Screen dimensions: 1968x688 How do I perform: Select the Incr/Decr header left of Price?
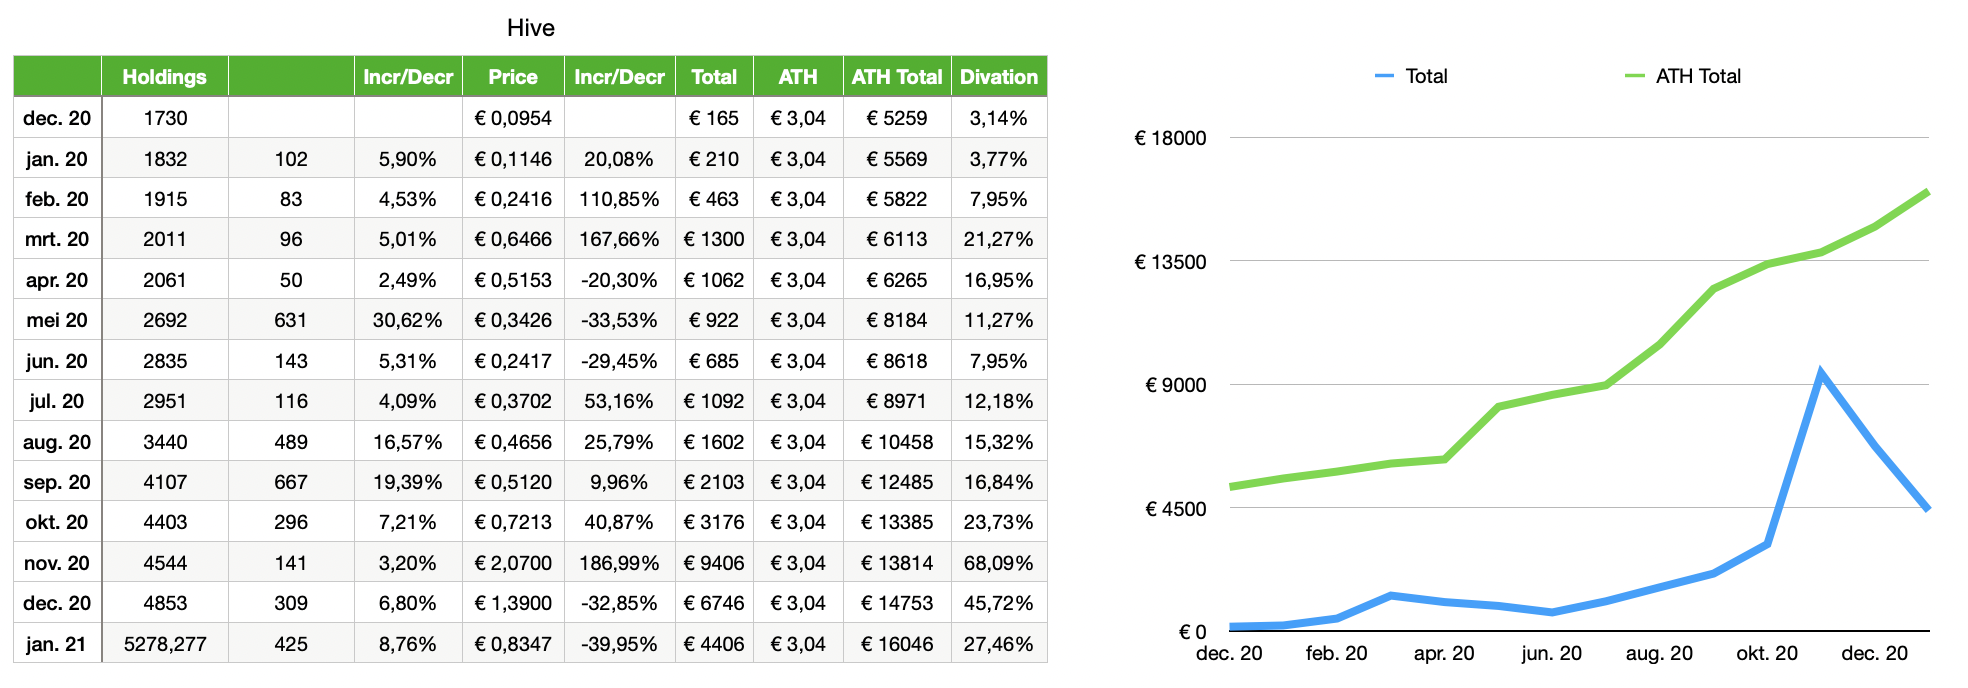[x=408, y=77]
